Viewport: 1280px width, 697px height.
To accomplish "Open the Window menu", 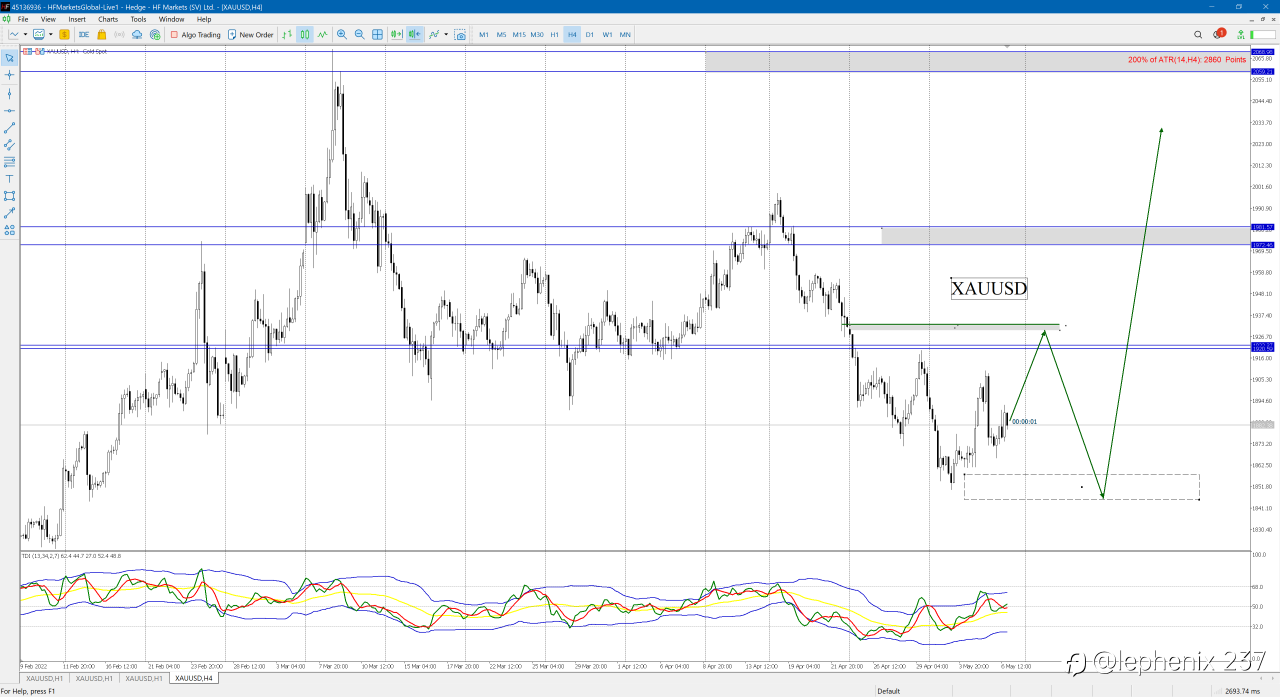I will [172, 19].
